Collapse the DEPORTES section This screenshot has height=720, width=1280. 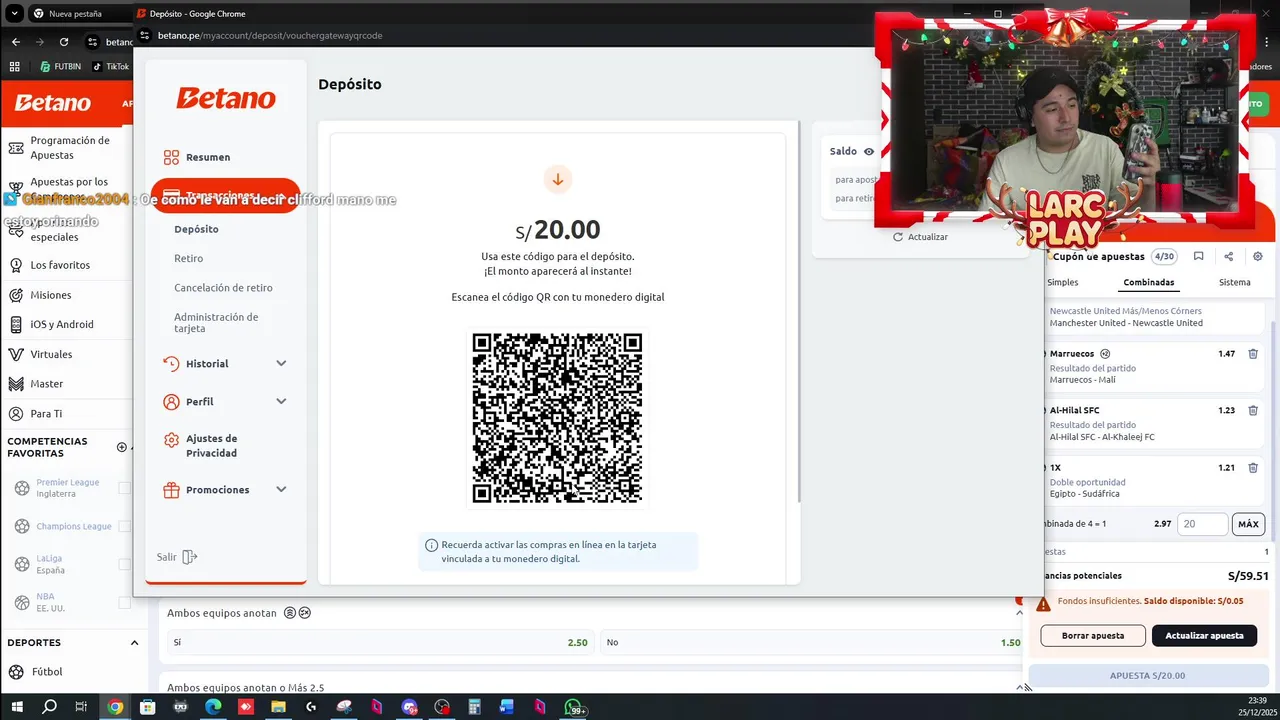click(134, 642)
